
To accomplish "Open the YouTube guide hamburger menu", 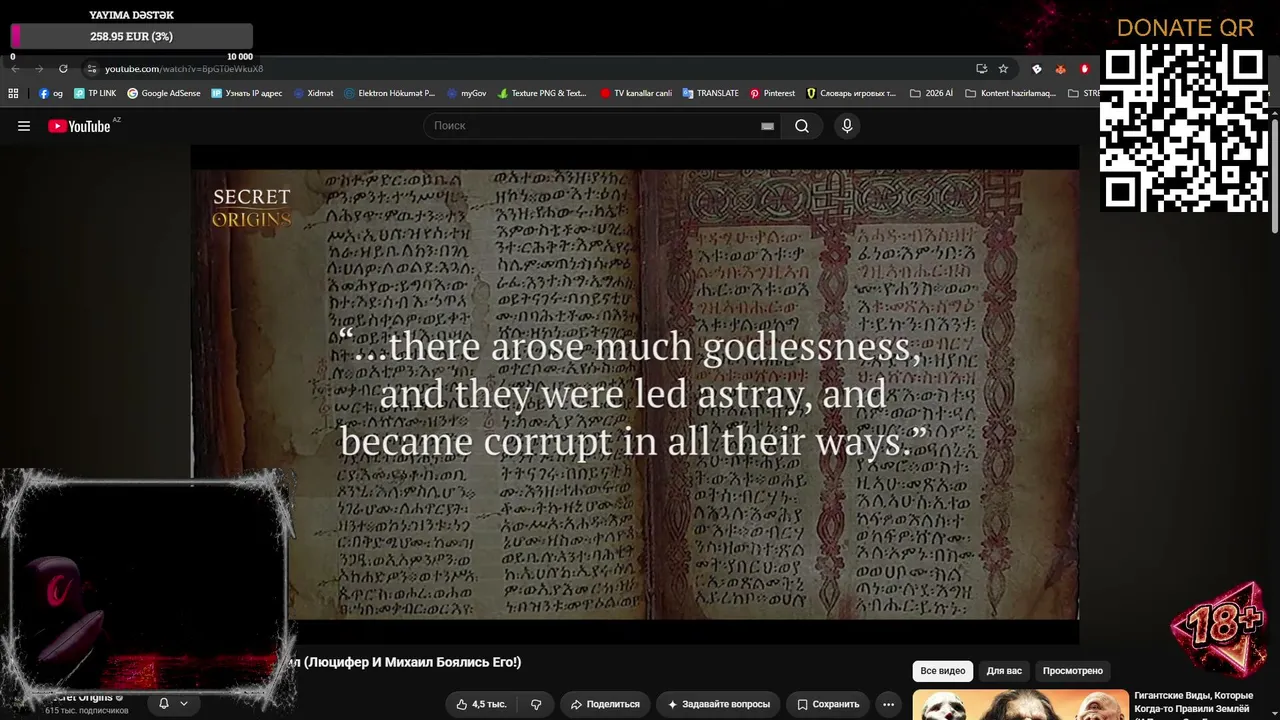I will (24, 126).
